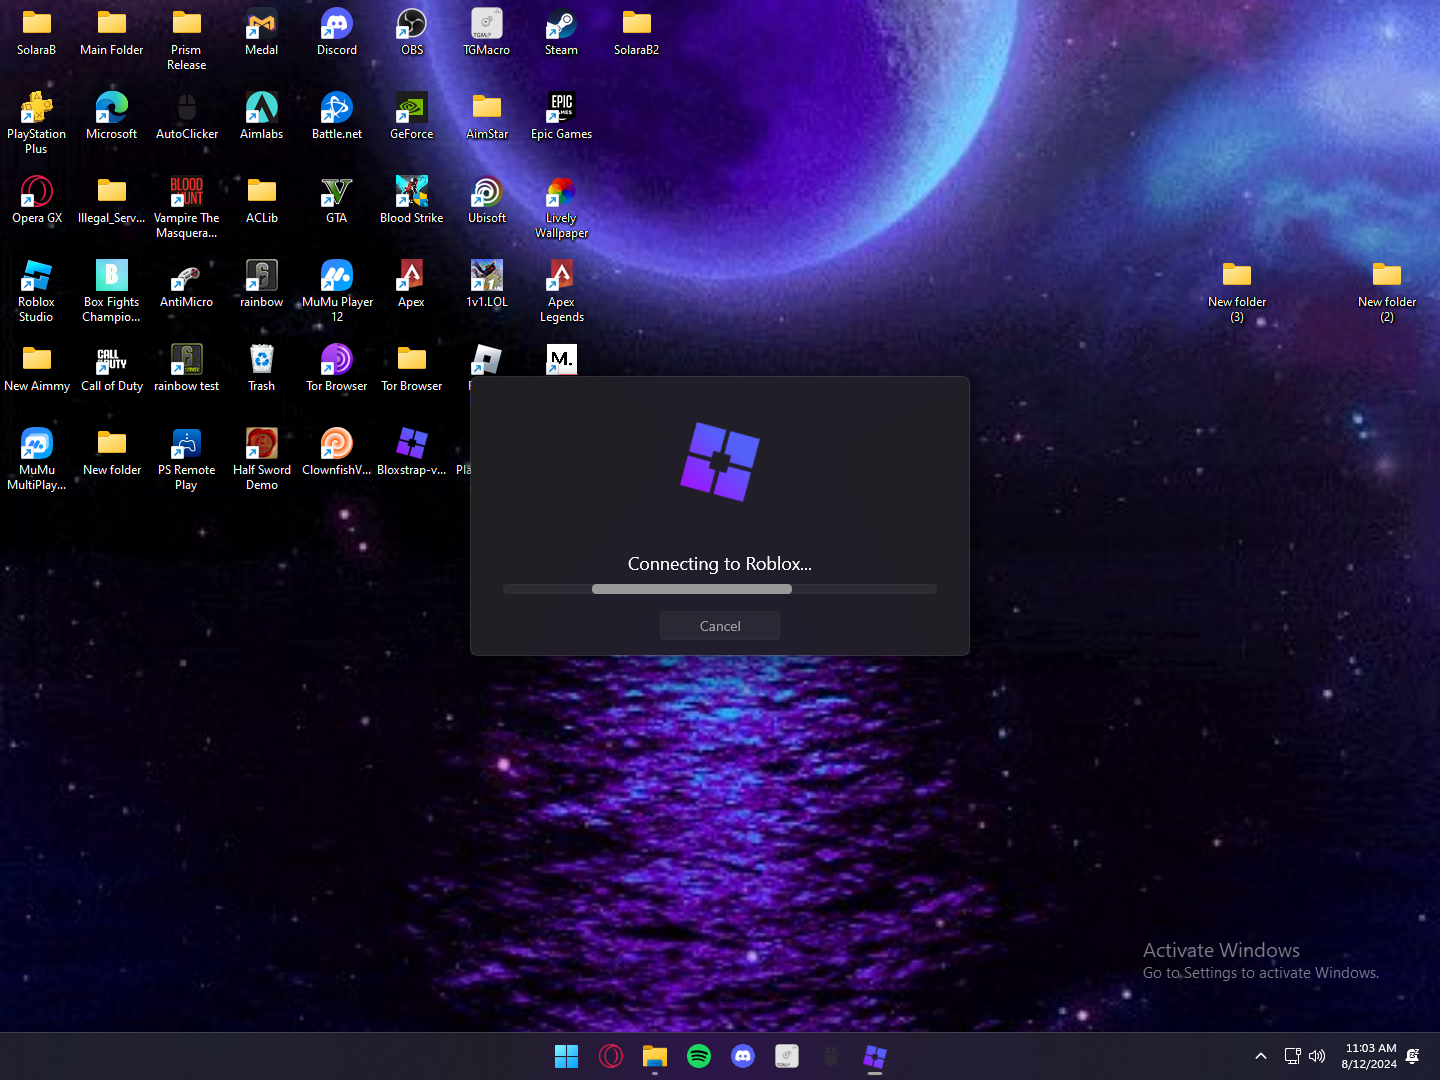Launch OBS desktop shortcut
1440x1080 pixels.
tap(412, 32)
